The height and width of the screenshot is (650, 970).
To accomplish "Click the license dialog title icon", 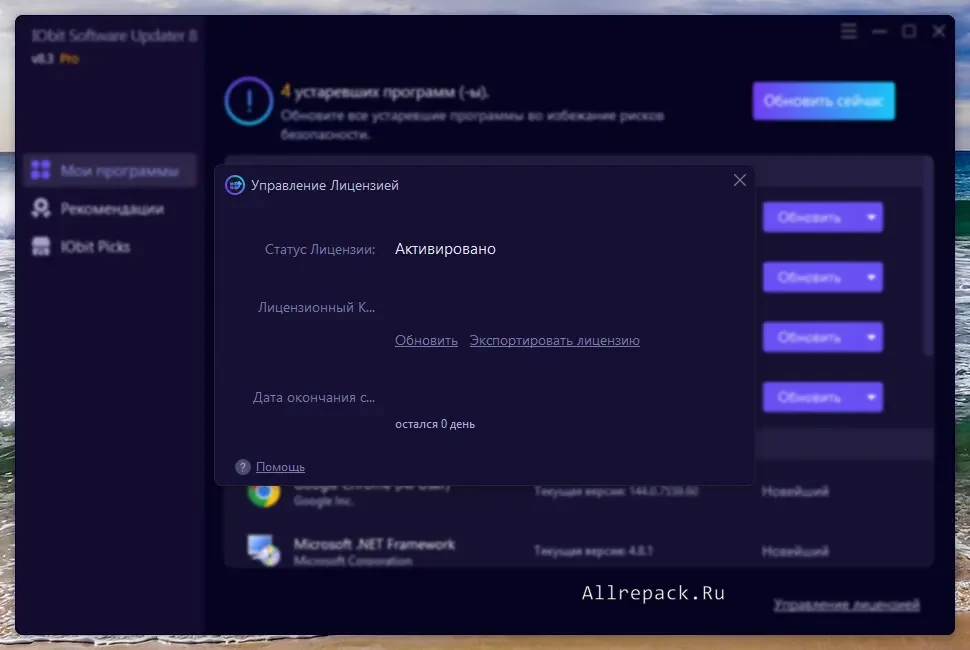I will tap(234, 185).
